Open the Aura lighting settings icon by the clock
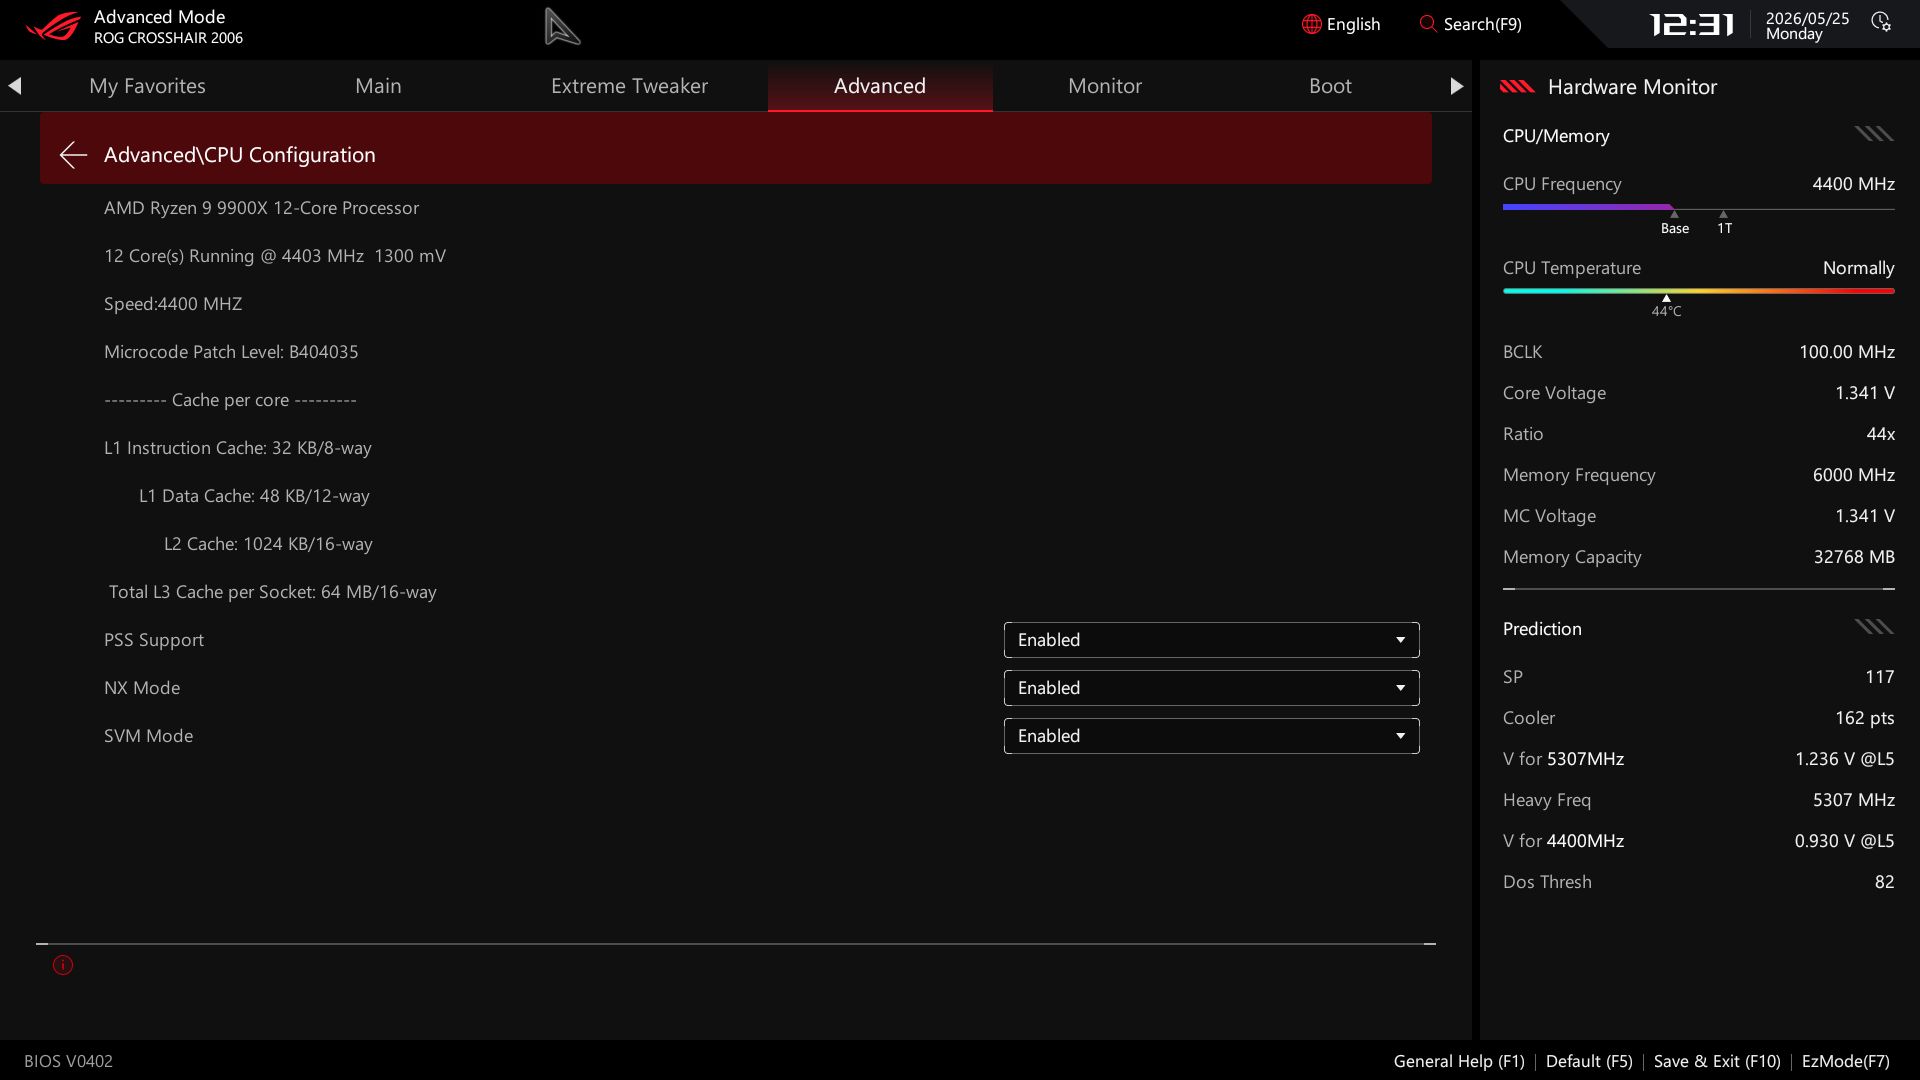The width and height of the screenshot is (1920, 1080). [1881, 22]
